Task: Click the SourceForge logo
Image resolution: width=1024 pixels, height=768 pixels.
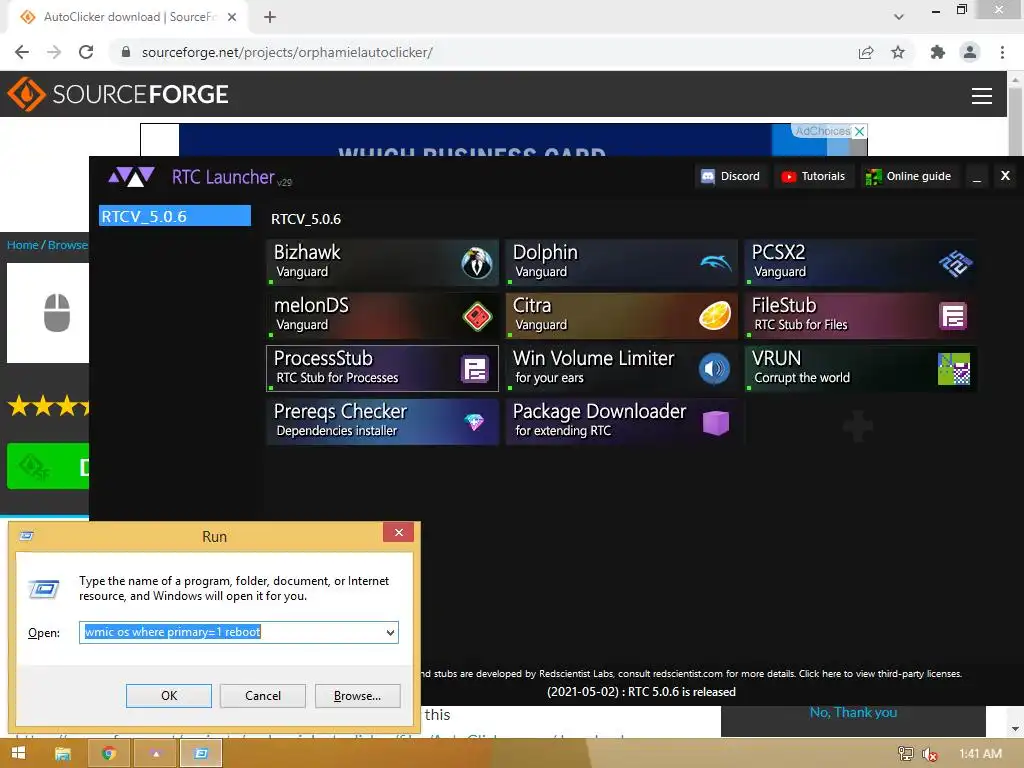Action: 118,94
